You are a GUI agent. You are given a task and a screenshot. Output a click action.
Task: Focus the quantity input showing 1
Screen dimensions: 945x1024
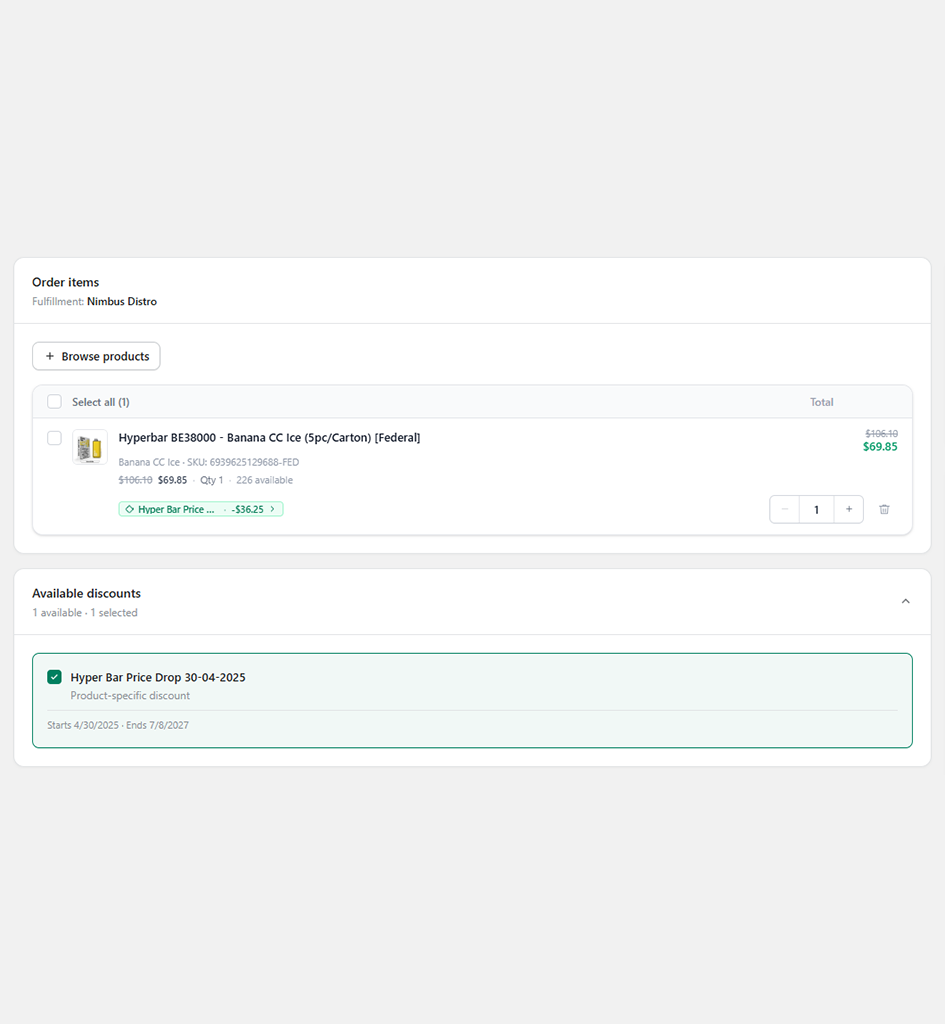816,509
